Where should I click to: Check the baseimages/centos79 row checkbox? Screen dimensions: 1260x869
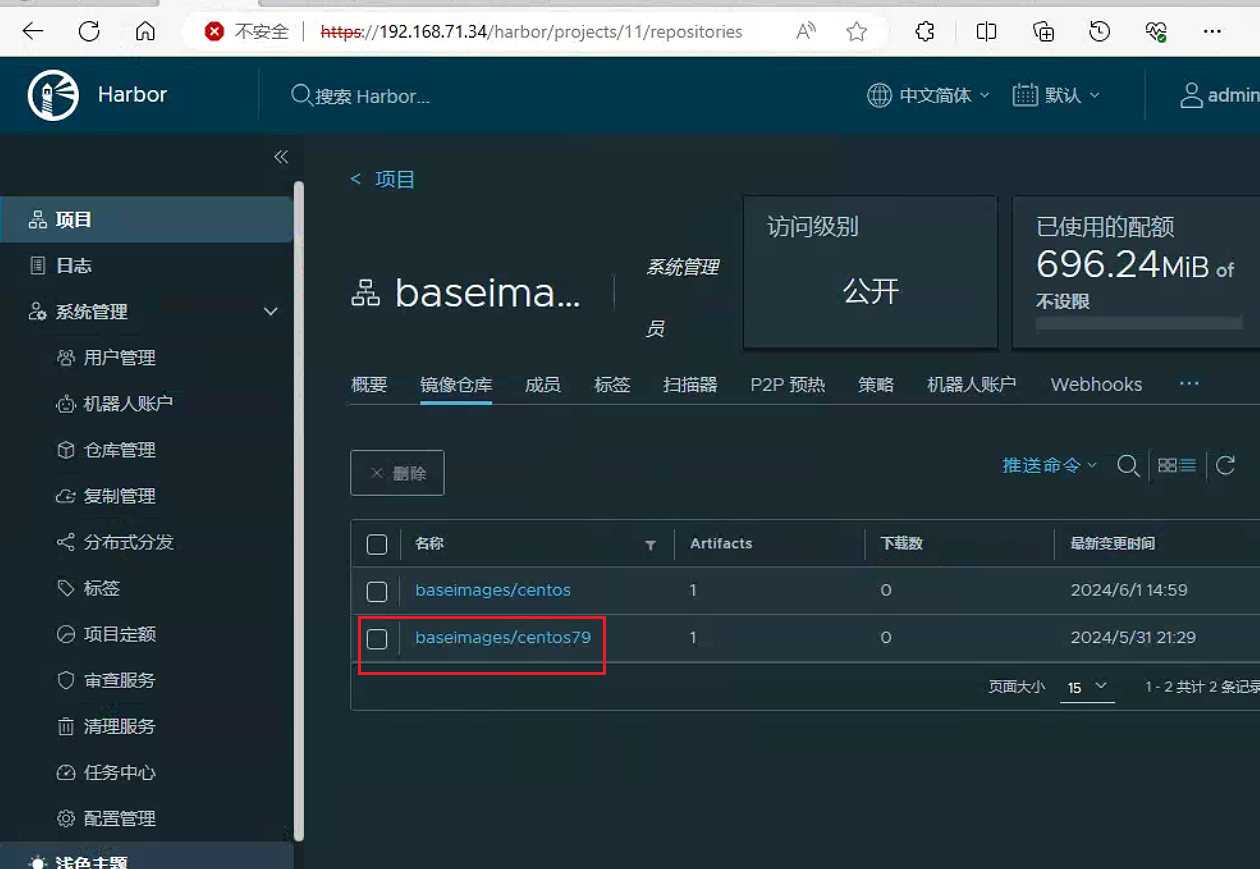(x=377, y=638)
